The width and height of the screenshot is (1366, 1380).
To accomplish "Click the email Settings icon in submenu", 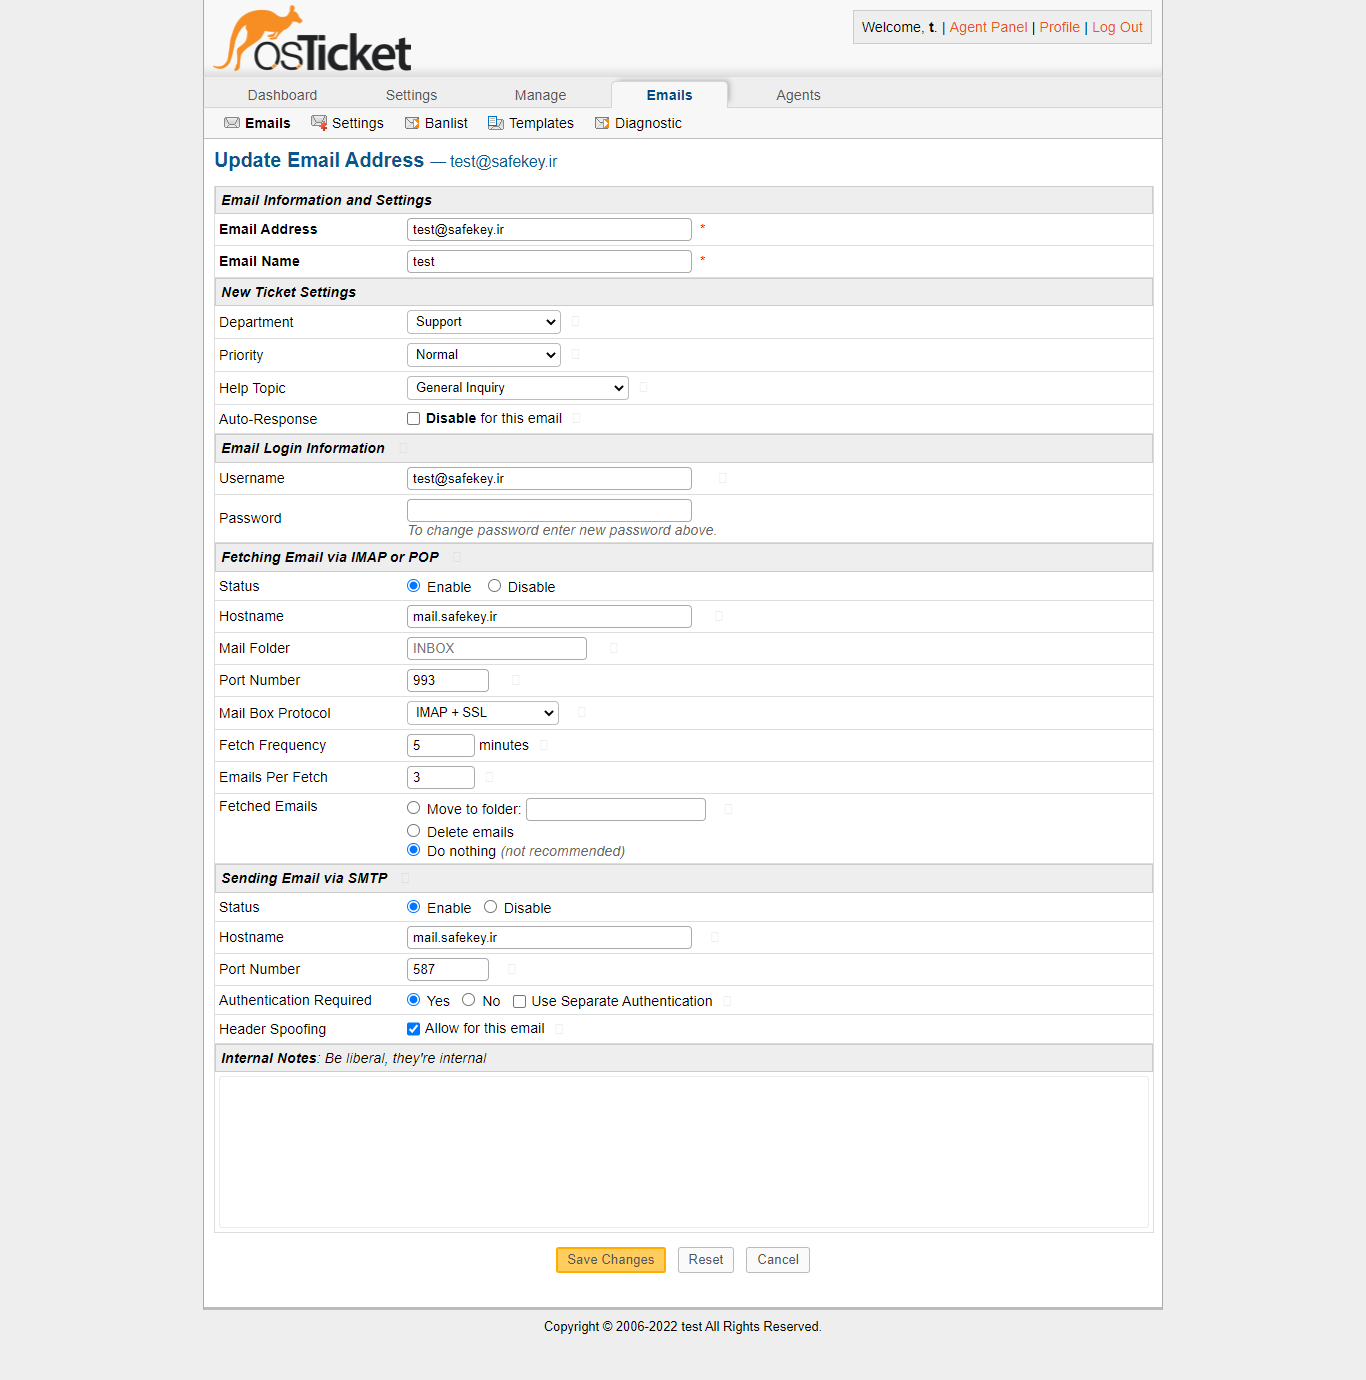I will pyautogui.click(x=319, y=123).
